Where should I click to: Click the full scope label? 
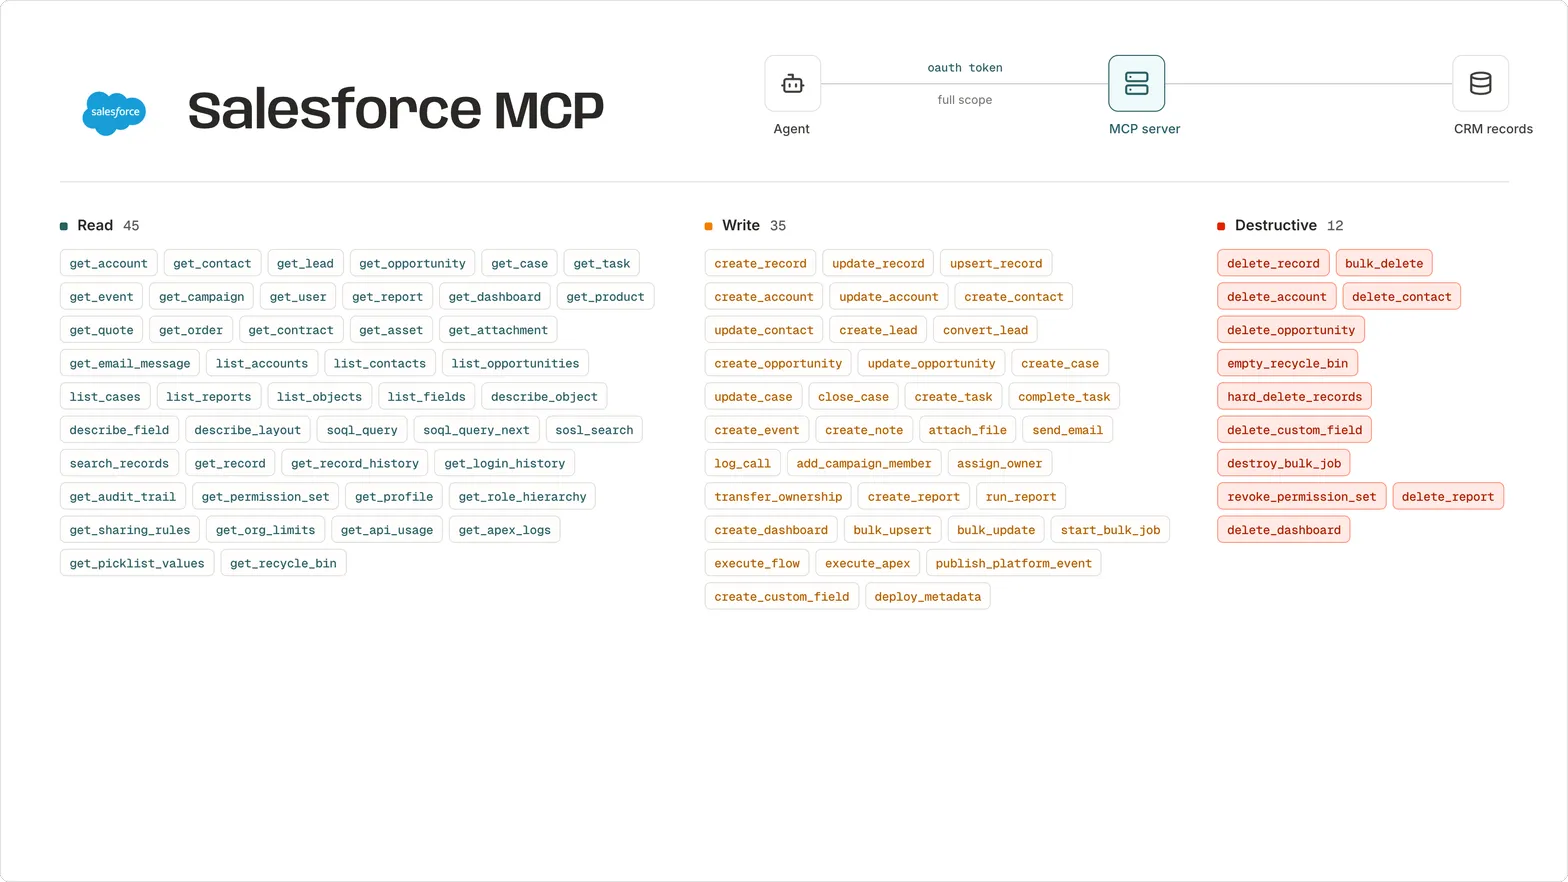[965, 100]
